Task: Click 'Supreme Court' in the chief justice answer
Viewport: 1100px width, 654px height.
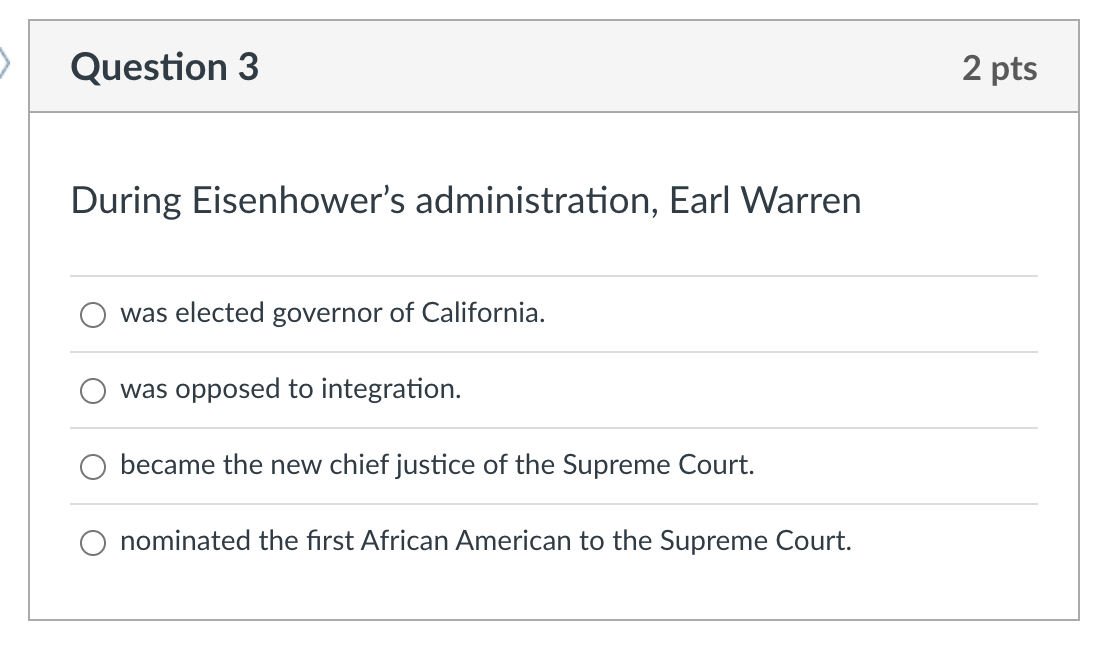Action: pos(658,465)
